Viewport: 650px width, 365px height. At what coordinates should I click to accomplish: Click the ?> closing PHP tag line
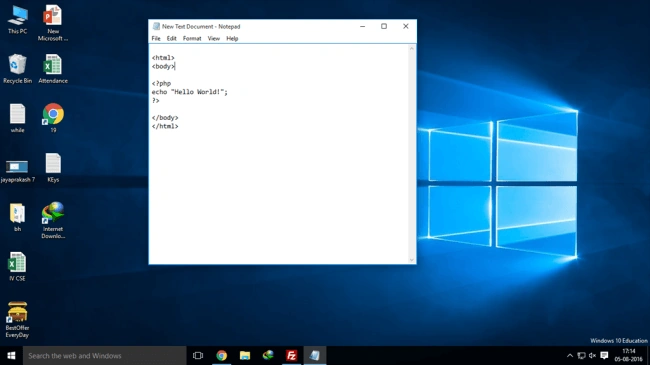155,101
